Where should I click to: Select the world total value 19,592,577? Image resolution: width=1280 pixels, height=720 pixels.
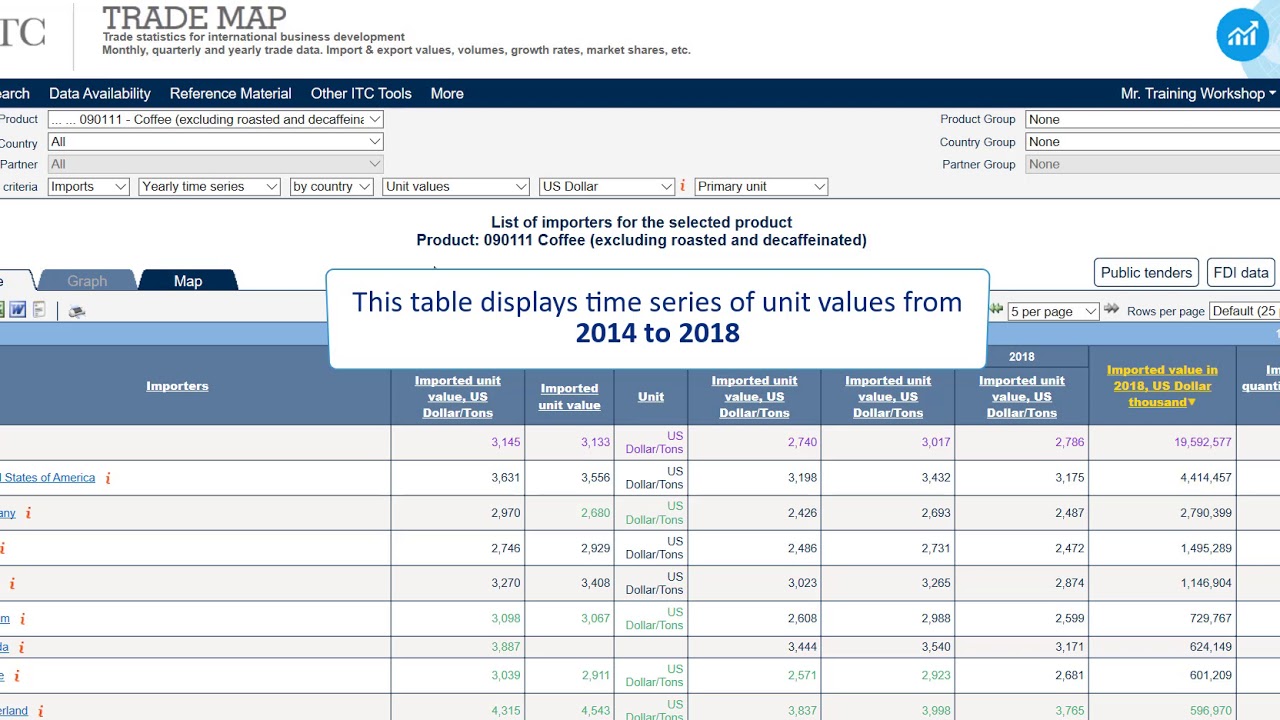click(1205, 442)
